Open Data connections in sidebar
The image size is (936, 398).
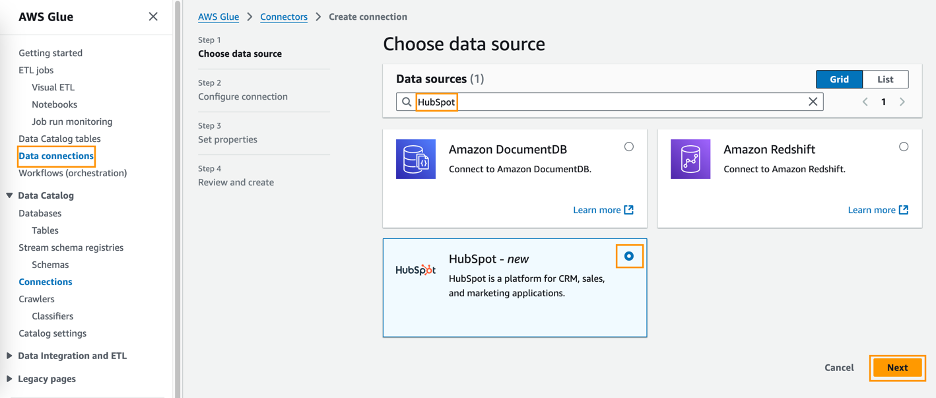[x=56, y=156]
